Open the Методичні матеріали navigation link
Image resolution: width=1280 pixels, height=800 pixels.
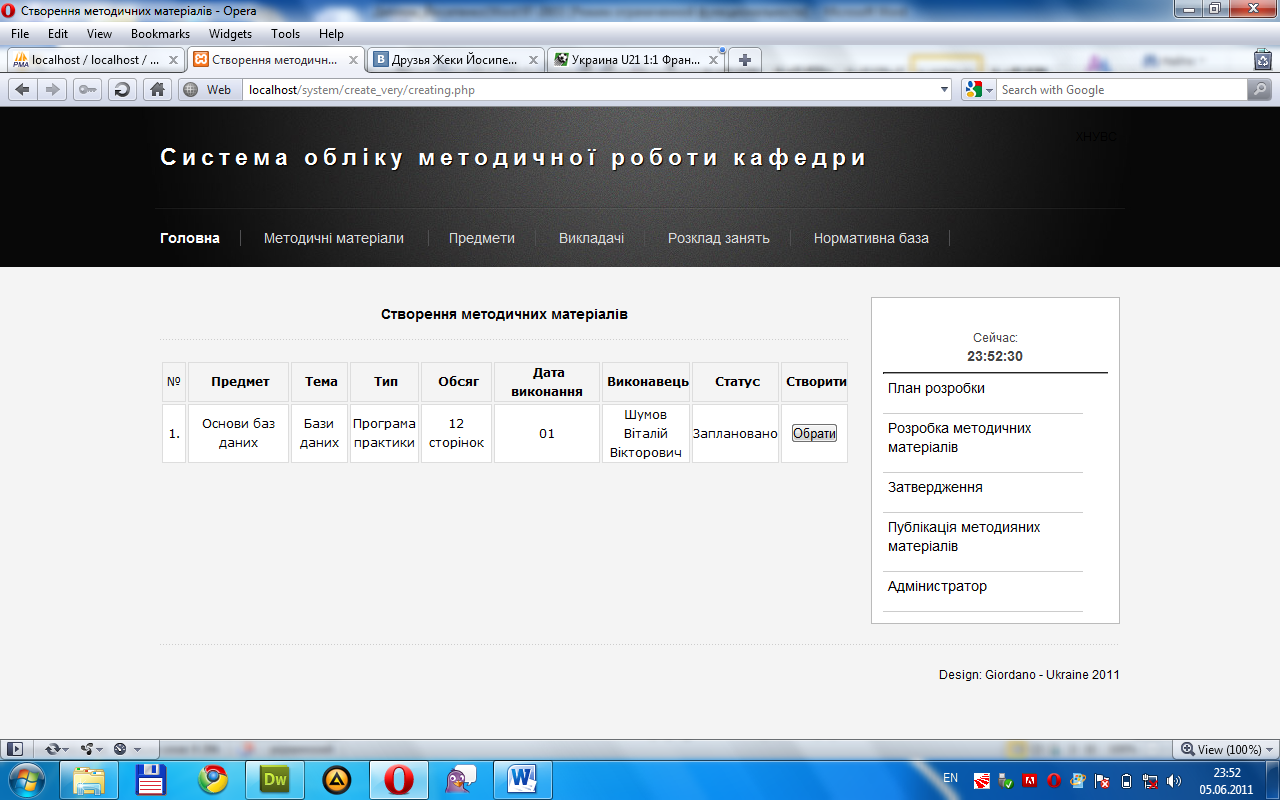[333, 238]
